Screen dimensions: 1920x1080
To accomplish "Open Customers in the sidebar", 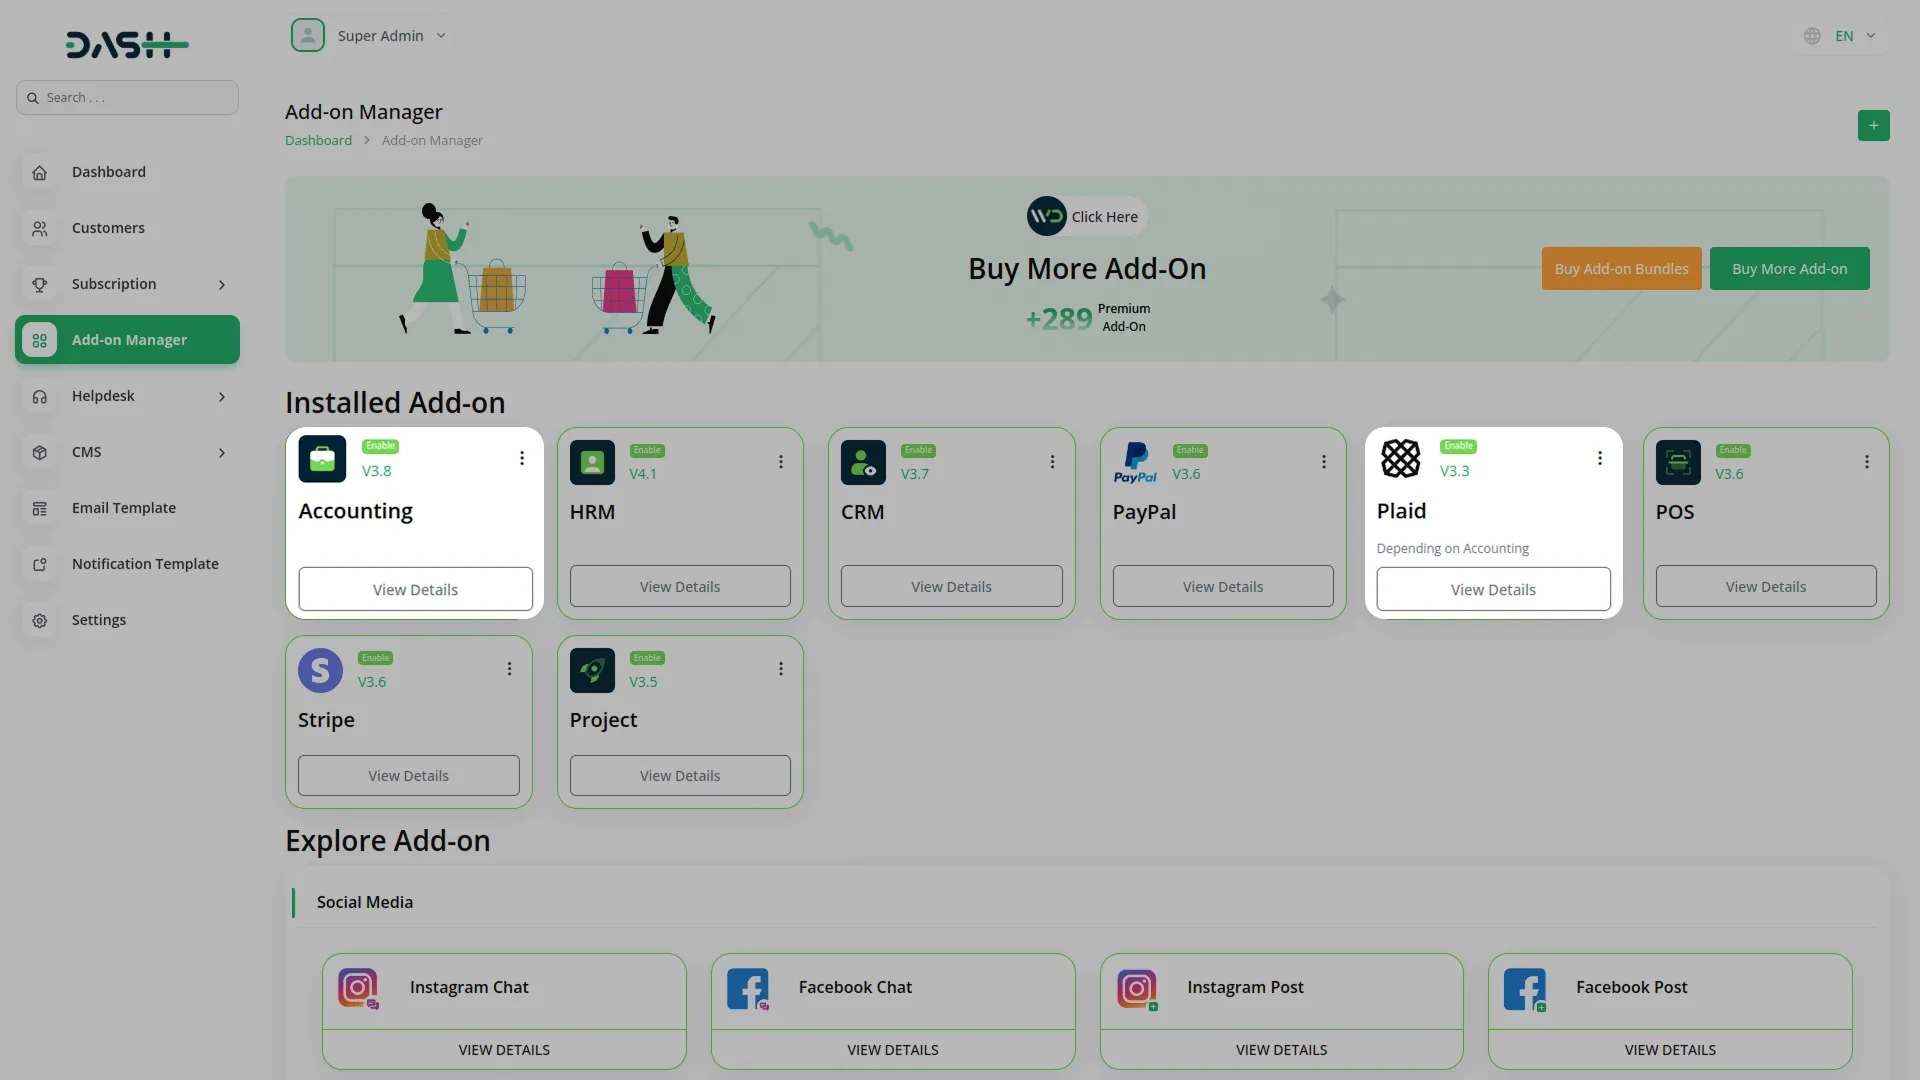I will tap(108, 228).
